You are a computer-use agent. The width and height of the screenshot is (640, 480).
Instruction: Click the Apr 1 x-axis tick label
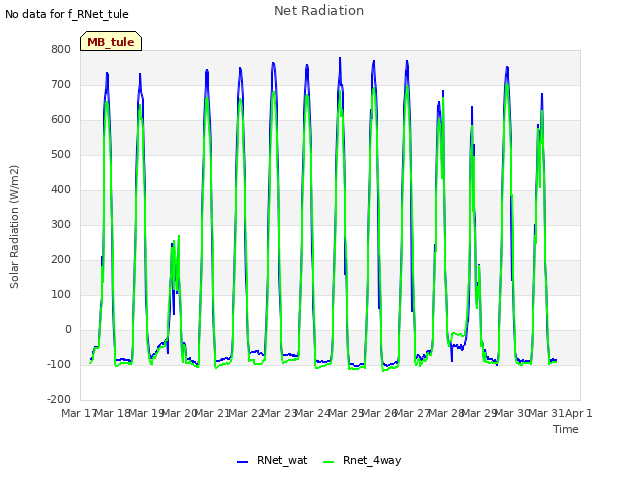pyautogui.click(x=579, y=413)
